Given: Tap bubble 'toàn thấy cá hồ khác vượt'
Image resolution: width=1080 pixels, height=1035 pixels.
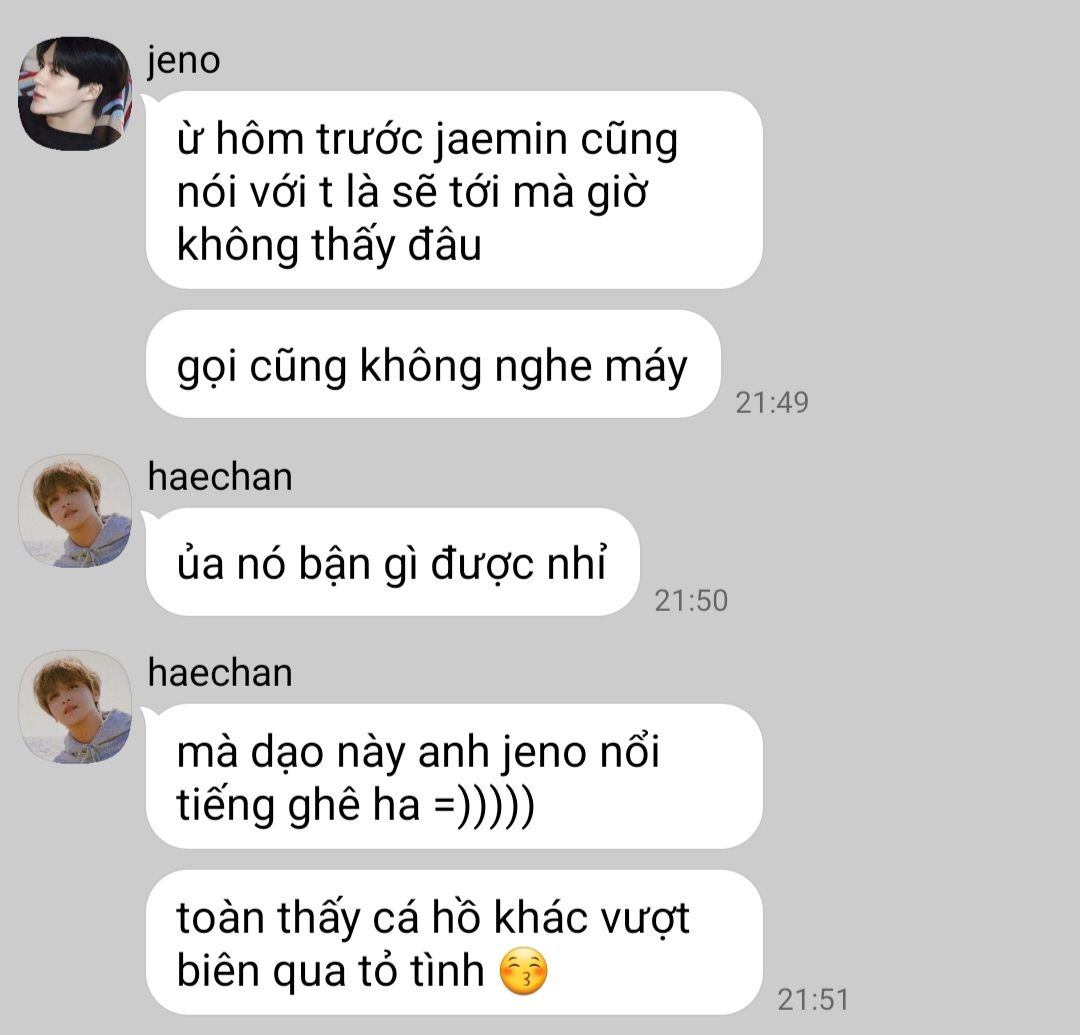Looking at the screenshot, I should coord(454,942).
